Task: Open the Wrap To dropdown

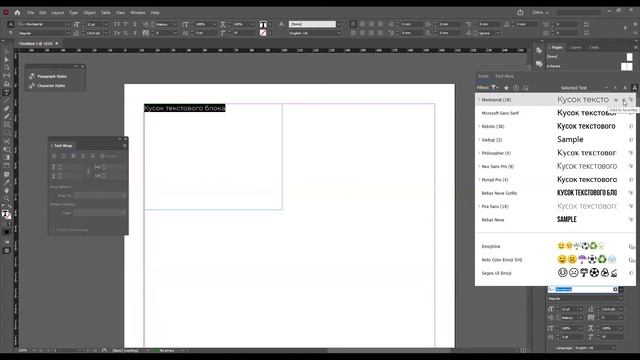Action: [100, 196]
